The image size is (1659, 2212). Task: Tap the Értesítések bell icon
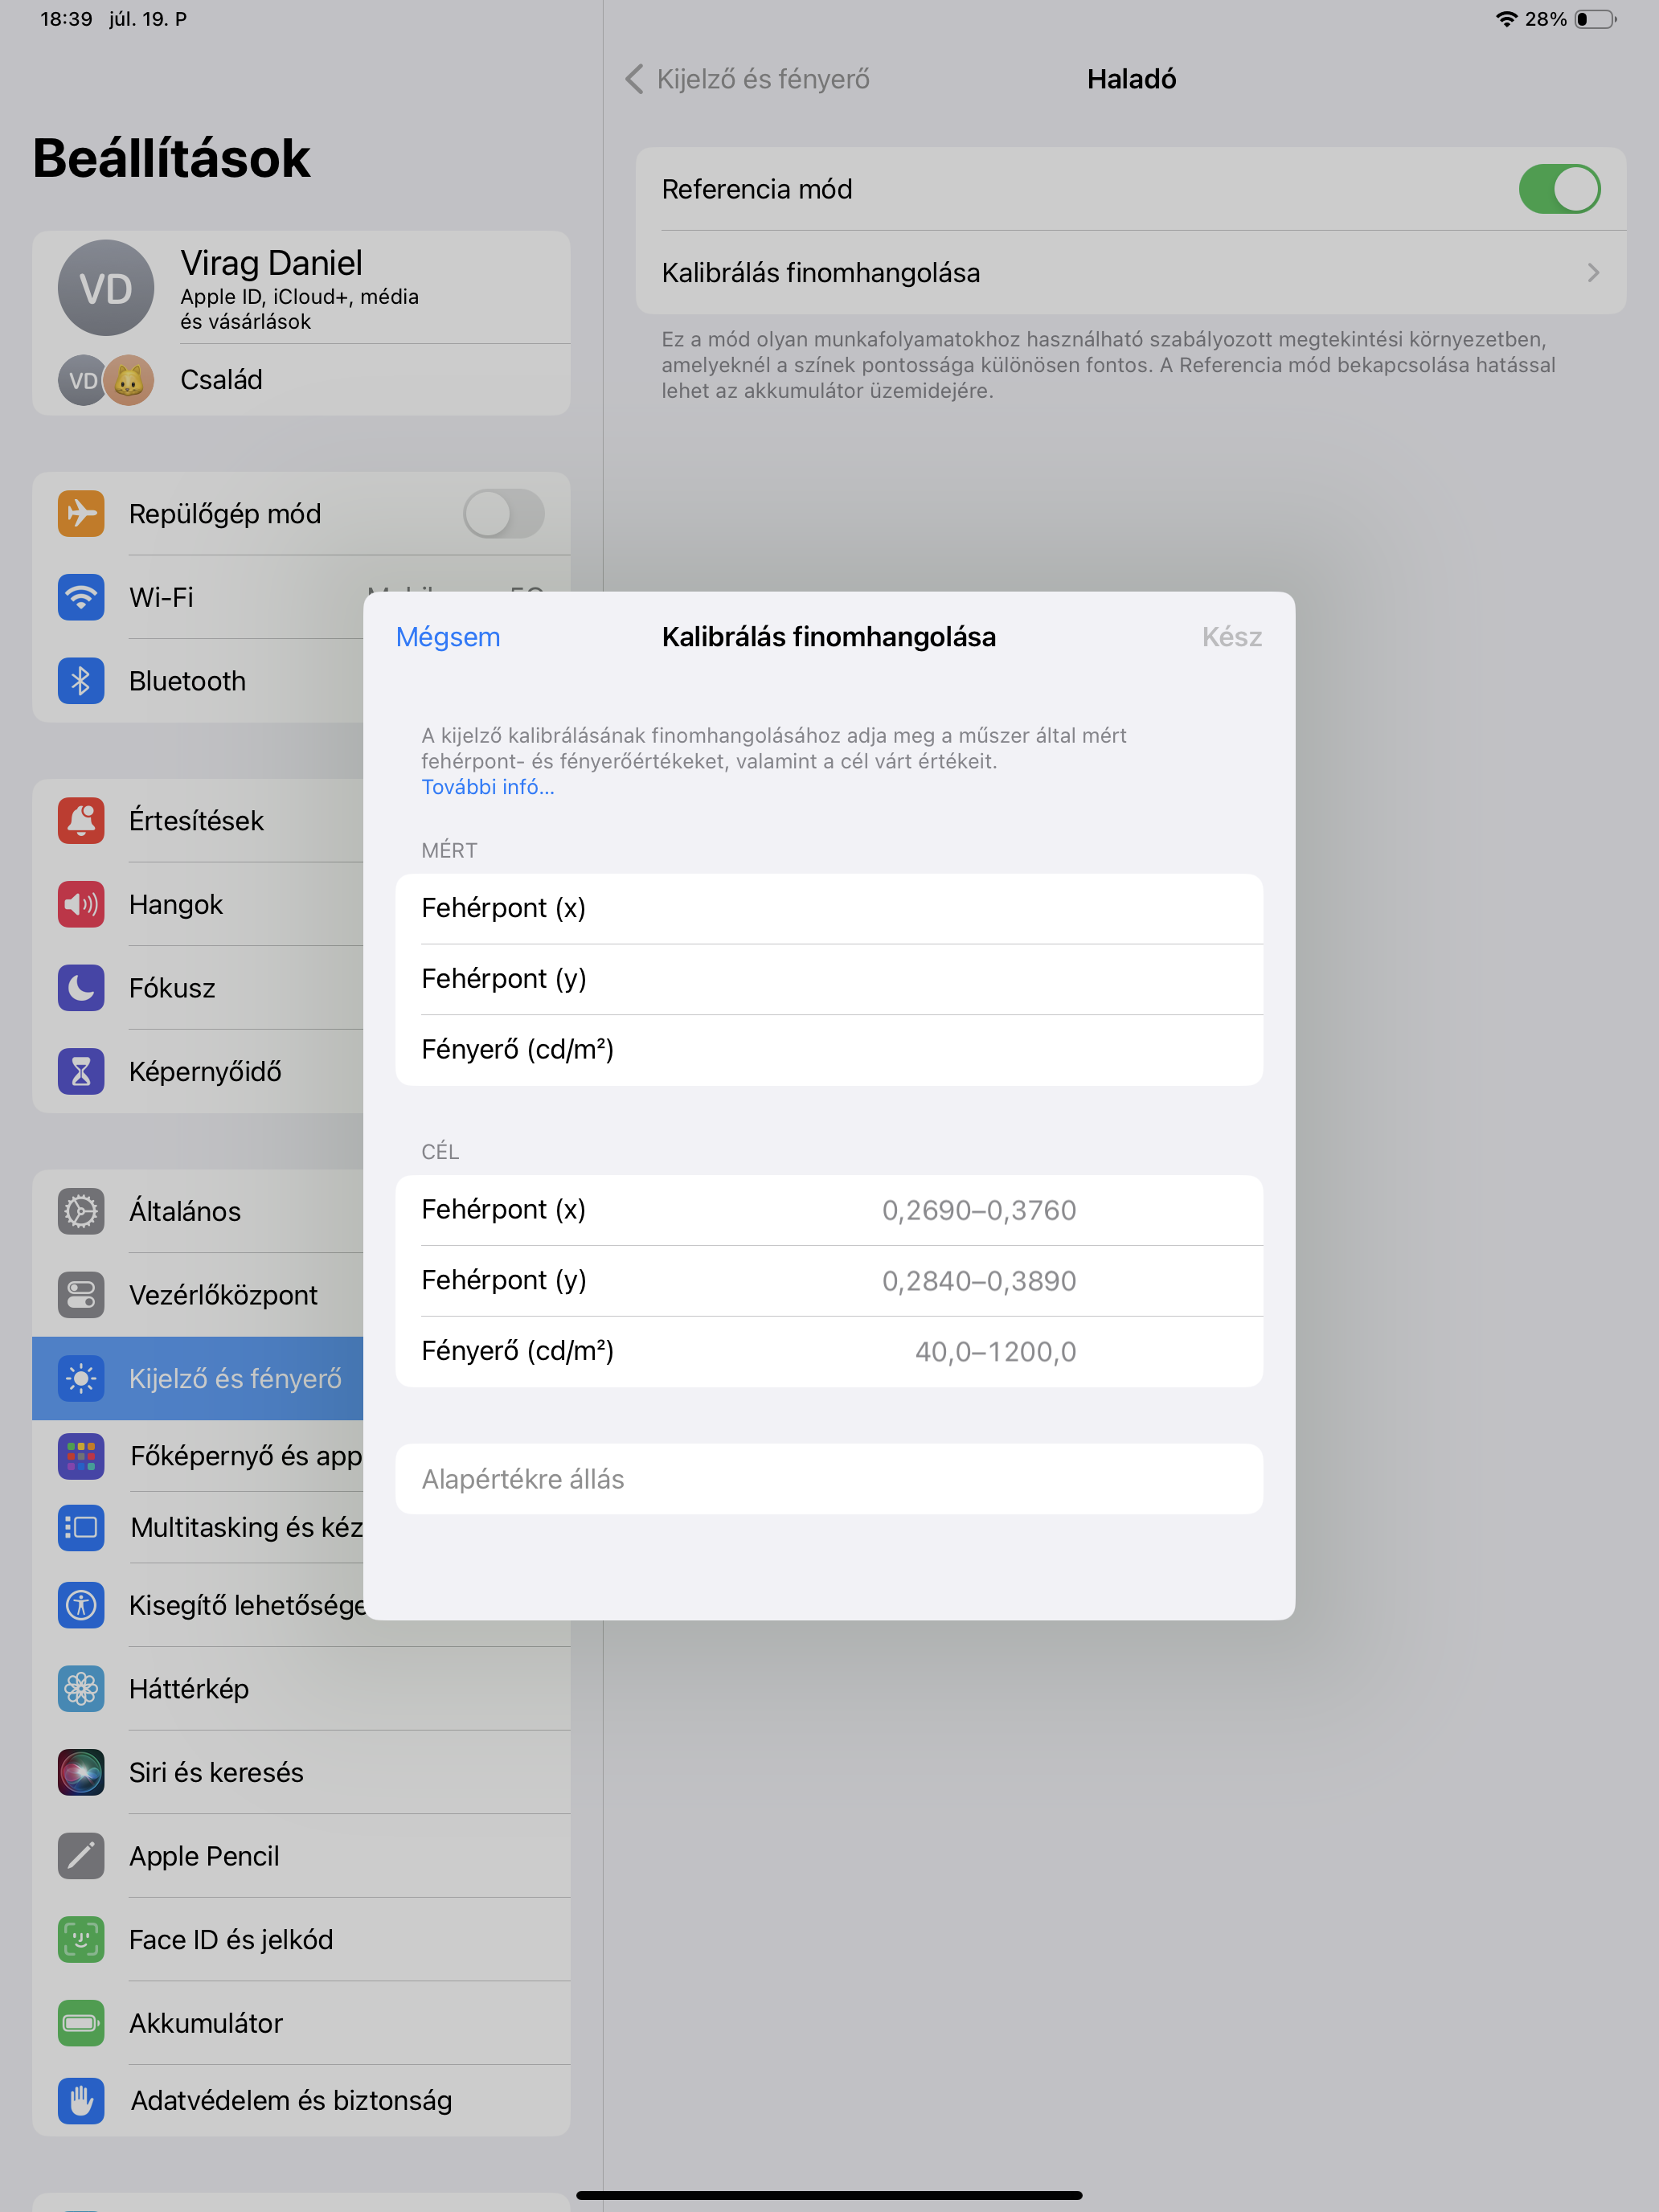81,820
